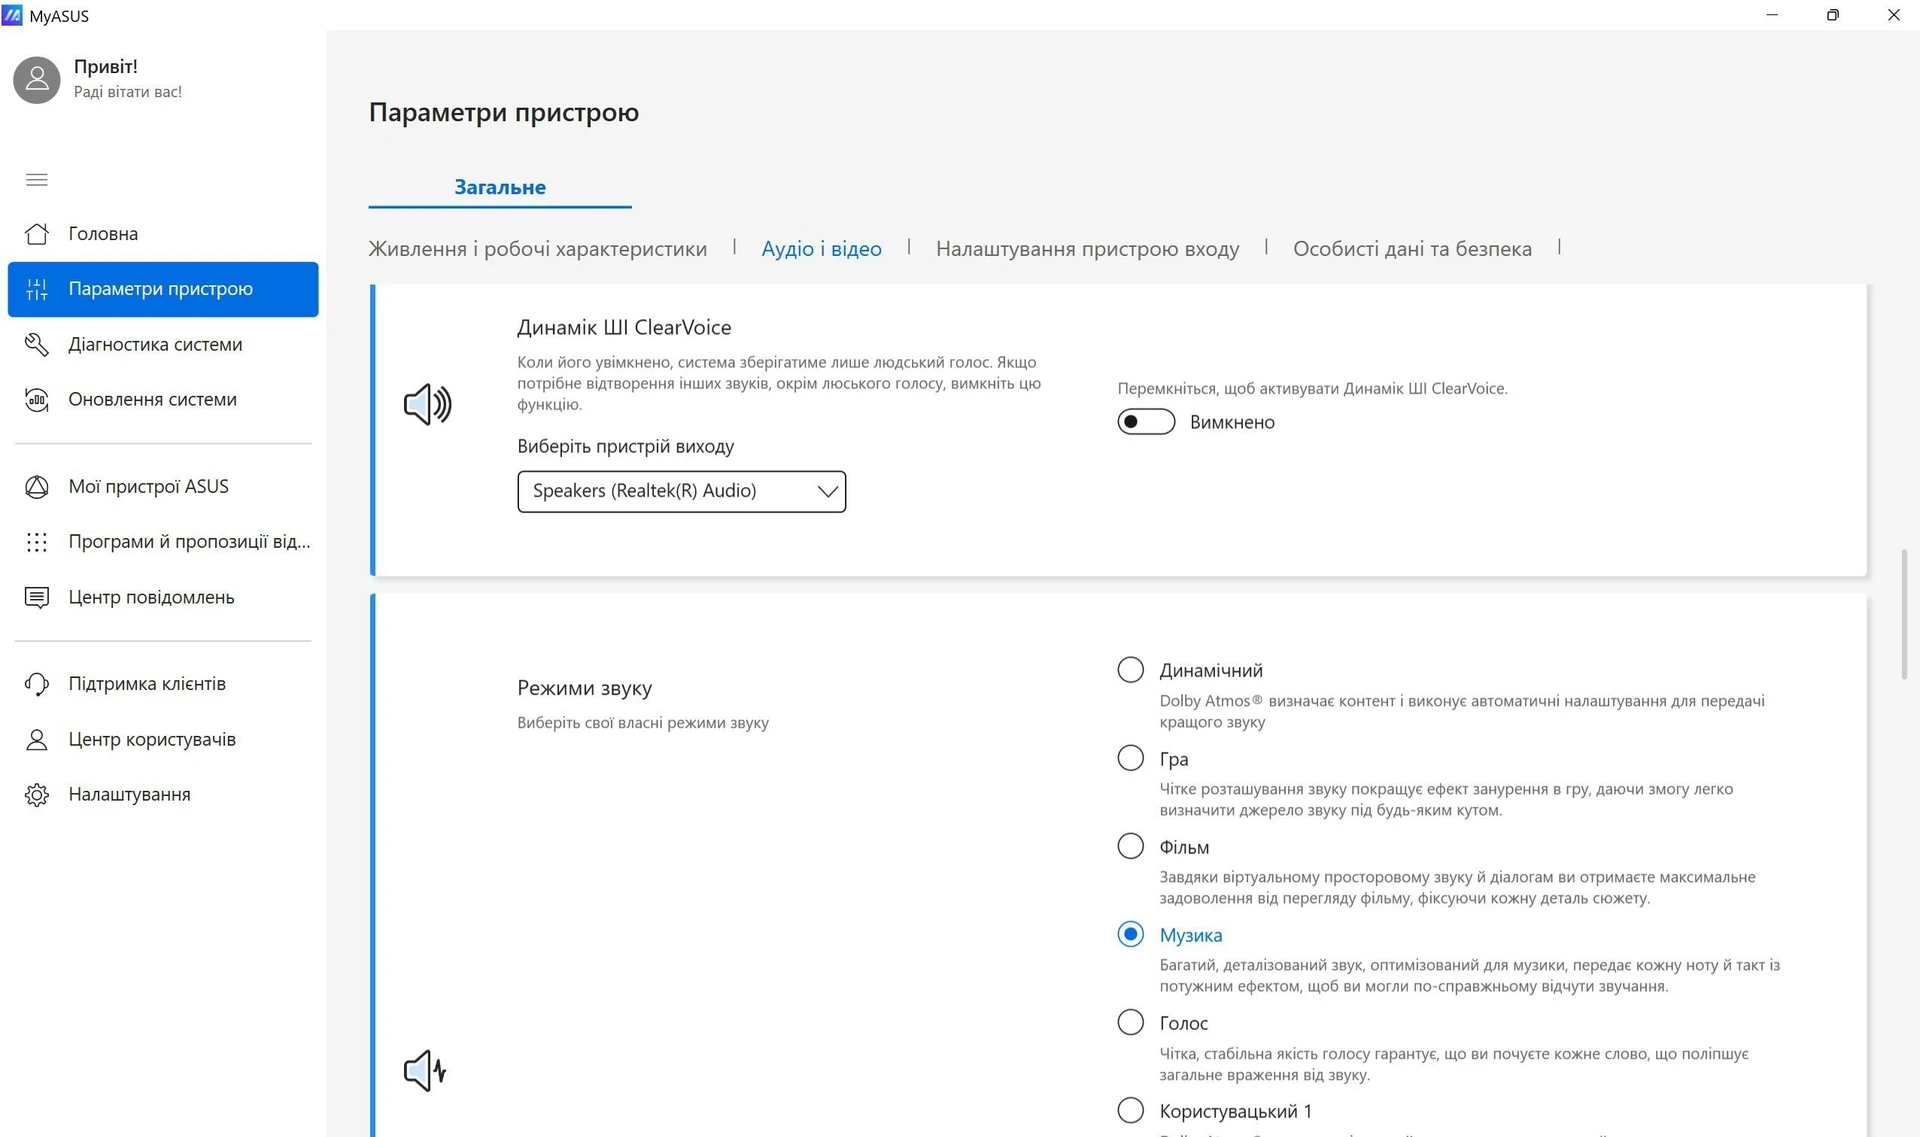Image resolution: width=1920 pixels, height=1137 pixels.
Task: Click the Вимкнено toggle status label
Action: (x=1232, y=422)
